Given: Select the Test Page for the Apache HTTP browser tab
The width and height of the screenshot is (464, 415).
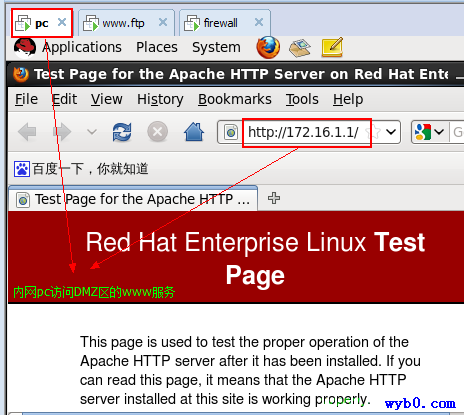Looking at the screenshot, I should click(x=133, y=199).
